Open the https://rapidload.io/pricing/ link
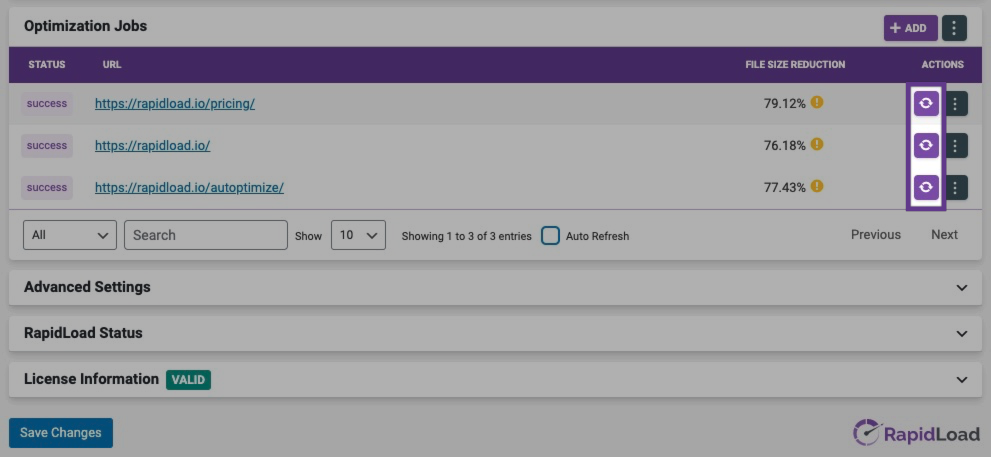 pyautogui.click(x=175, y=103)
